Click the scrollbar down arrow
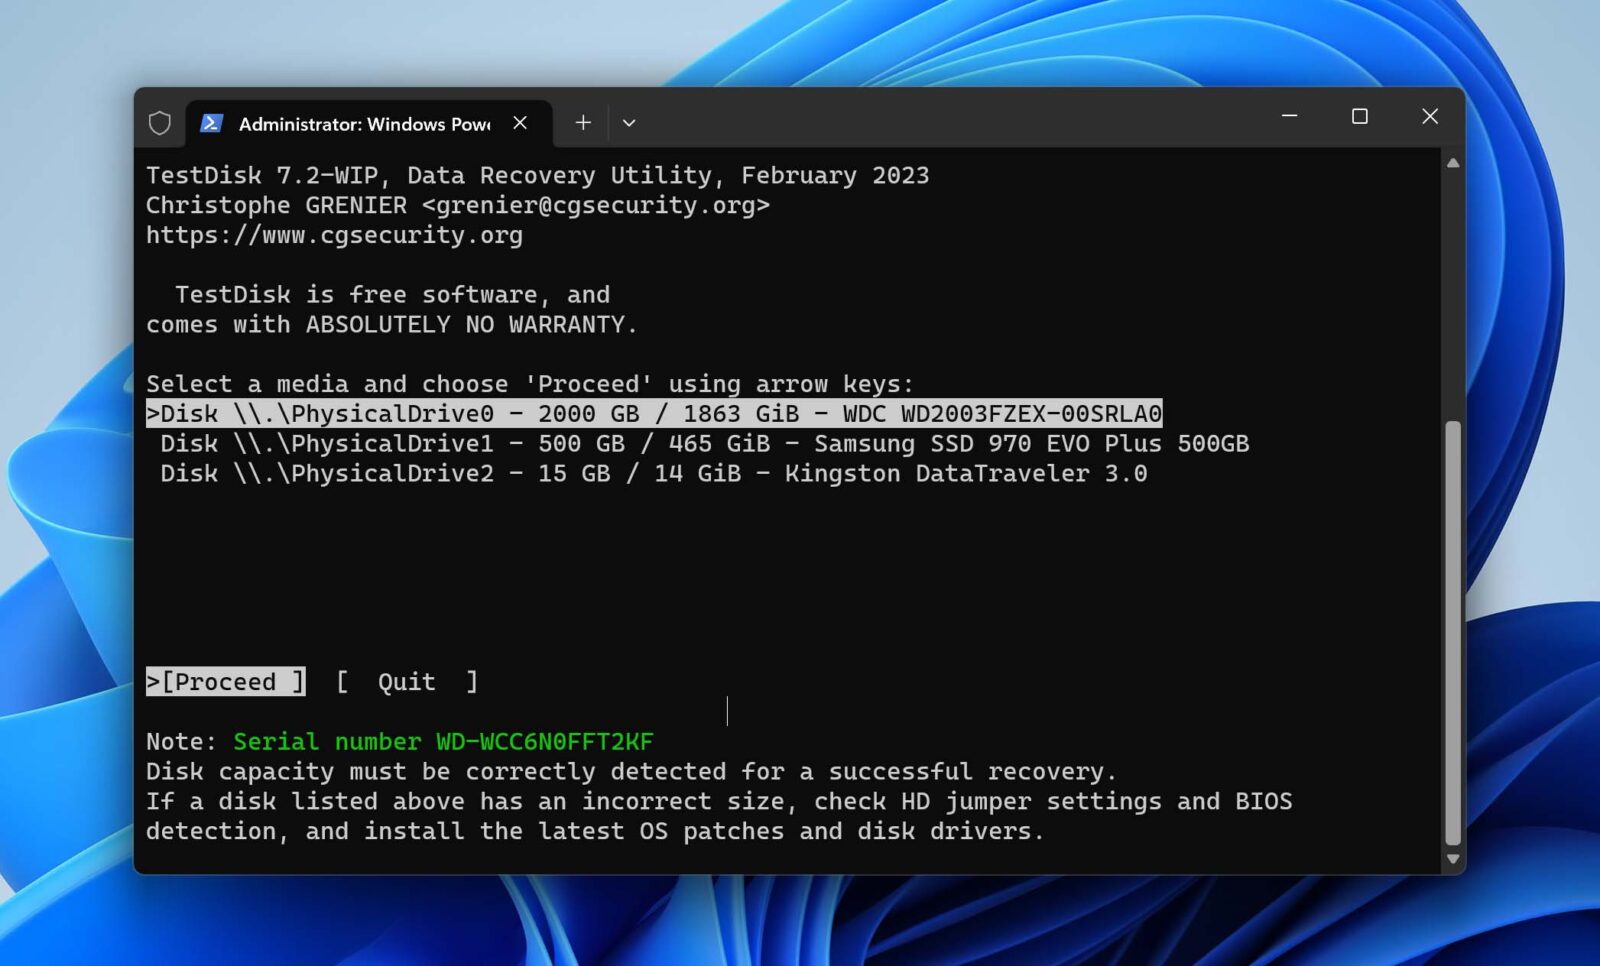Viewport: 1600px width, 966px height. pos(1452,858)
